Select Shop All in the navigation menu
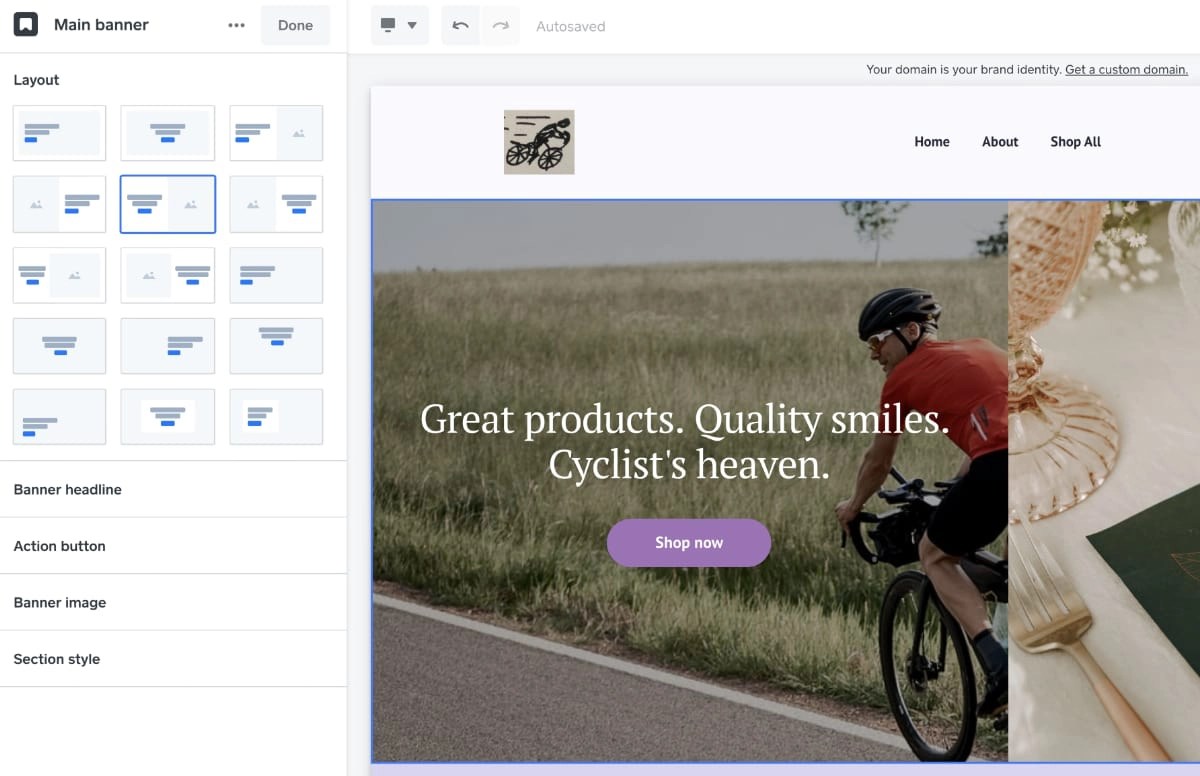 pyautogui.click(x=1074, y=141)
